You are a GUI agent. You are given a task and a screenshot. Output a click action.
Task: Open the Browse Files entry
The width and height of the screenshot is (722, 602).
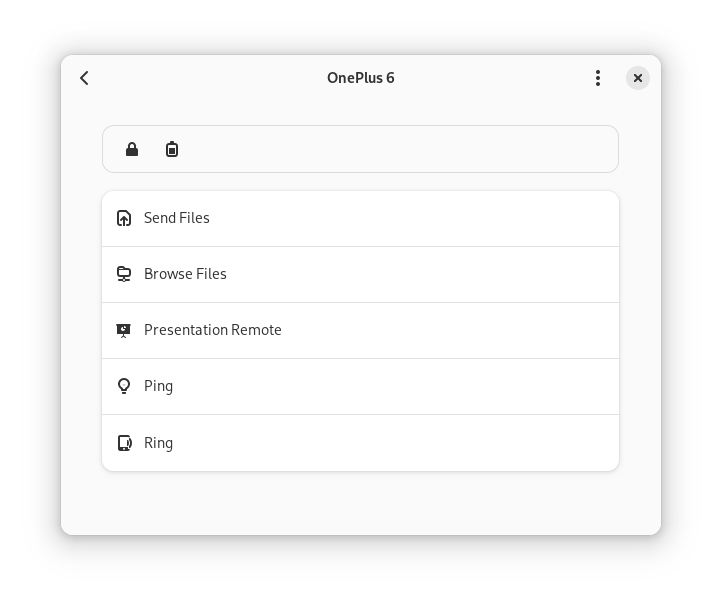185,274
